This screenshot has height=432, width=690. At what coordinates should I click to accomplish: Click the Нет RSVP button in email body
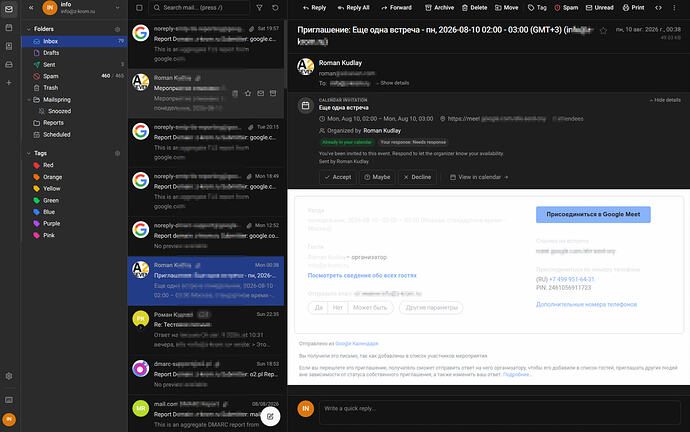338,308
